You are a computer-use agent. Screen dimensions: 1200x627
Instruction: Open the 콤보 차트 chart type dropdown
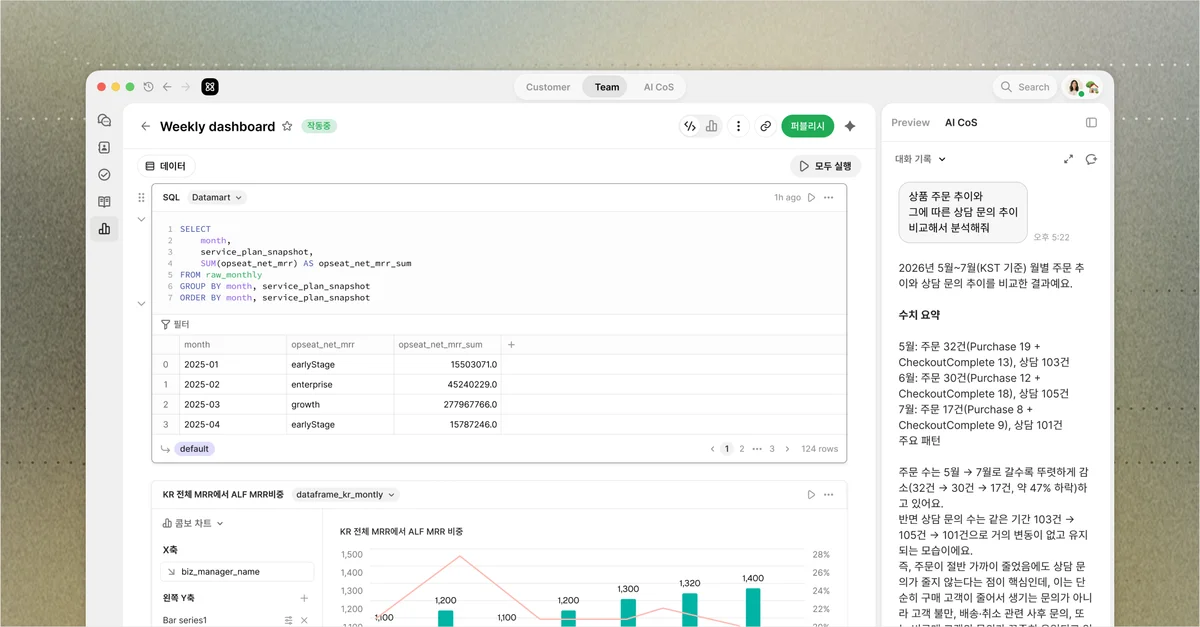[193, 523]
